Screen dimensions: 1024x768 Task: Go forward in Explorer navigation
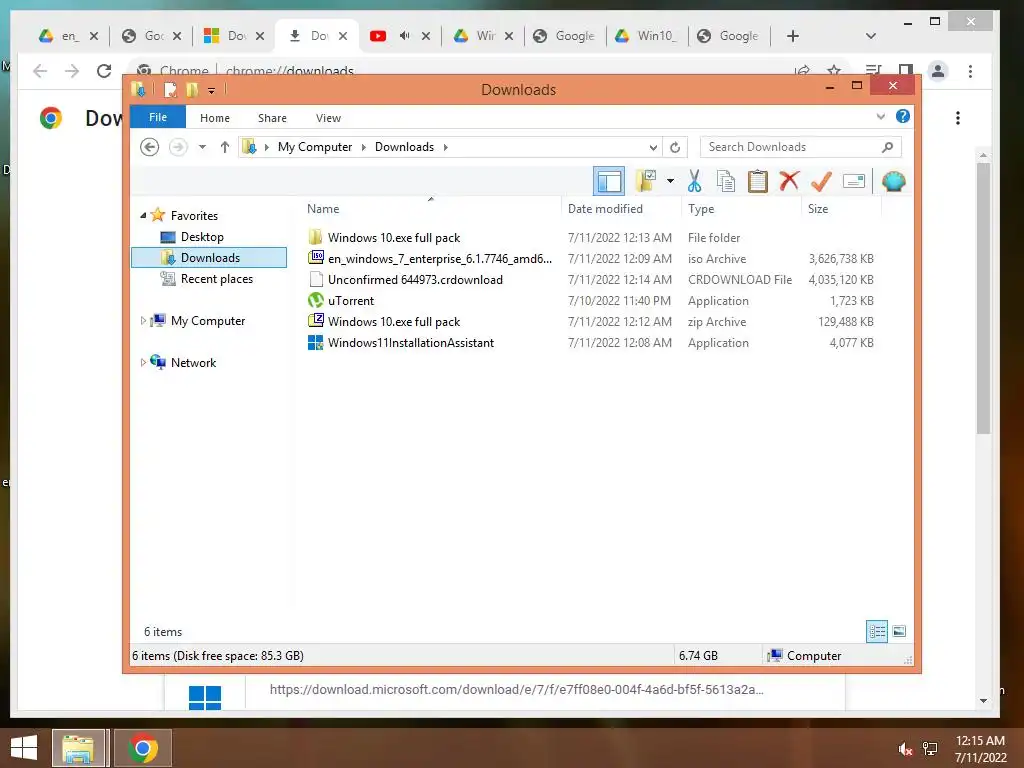[178, 147]
